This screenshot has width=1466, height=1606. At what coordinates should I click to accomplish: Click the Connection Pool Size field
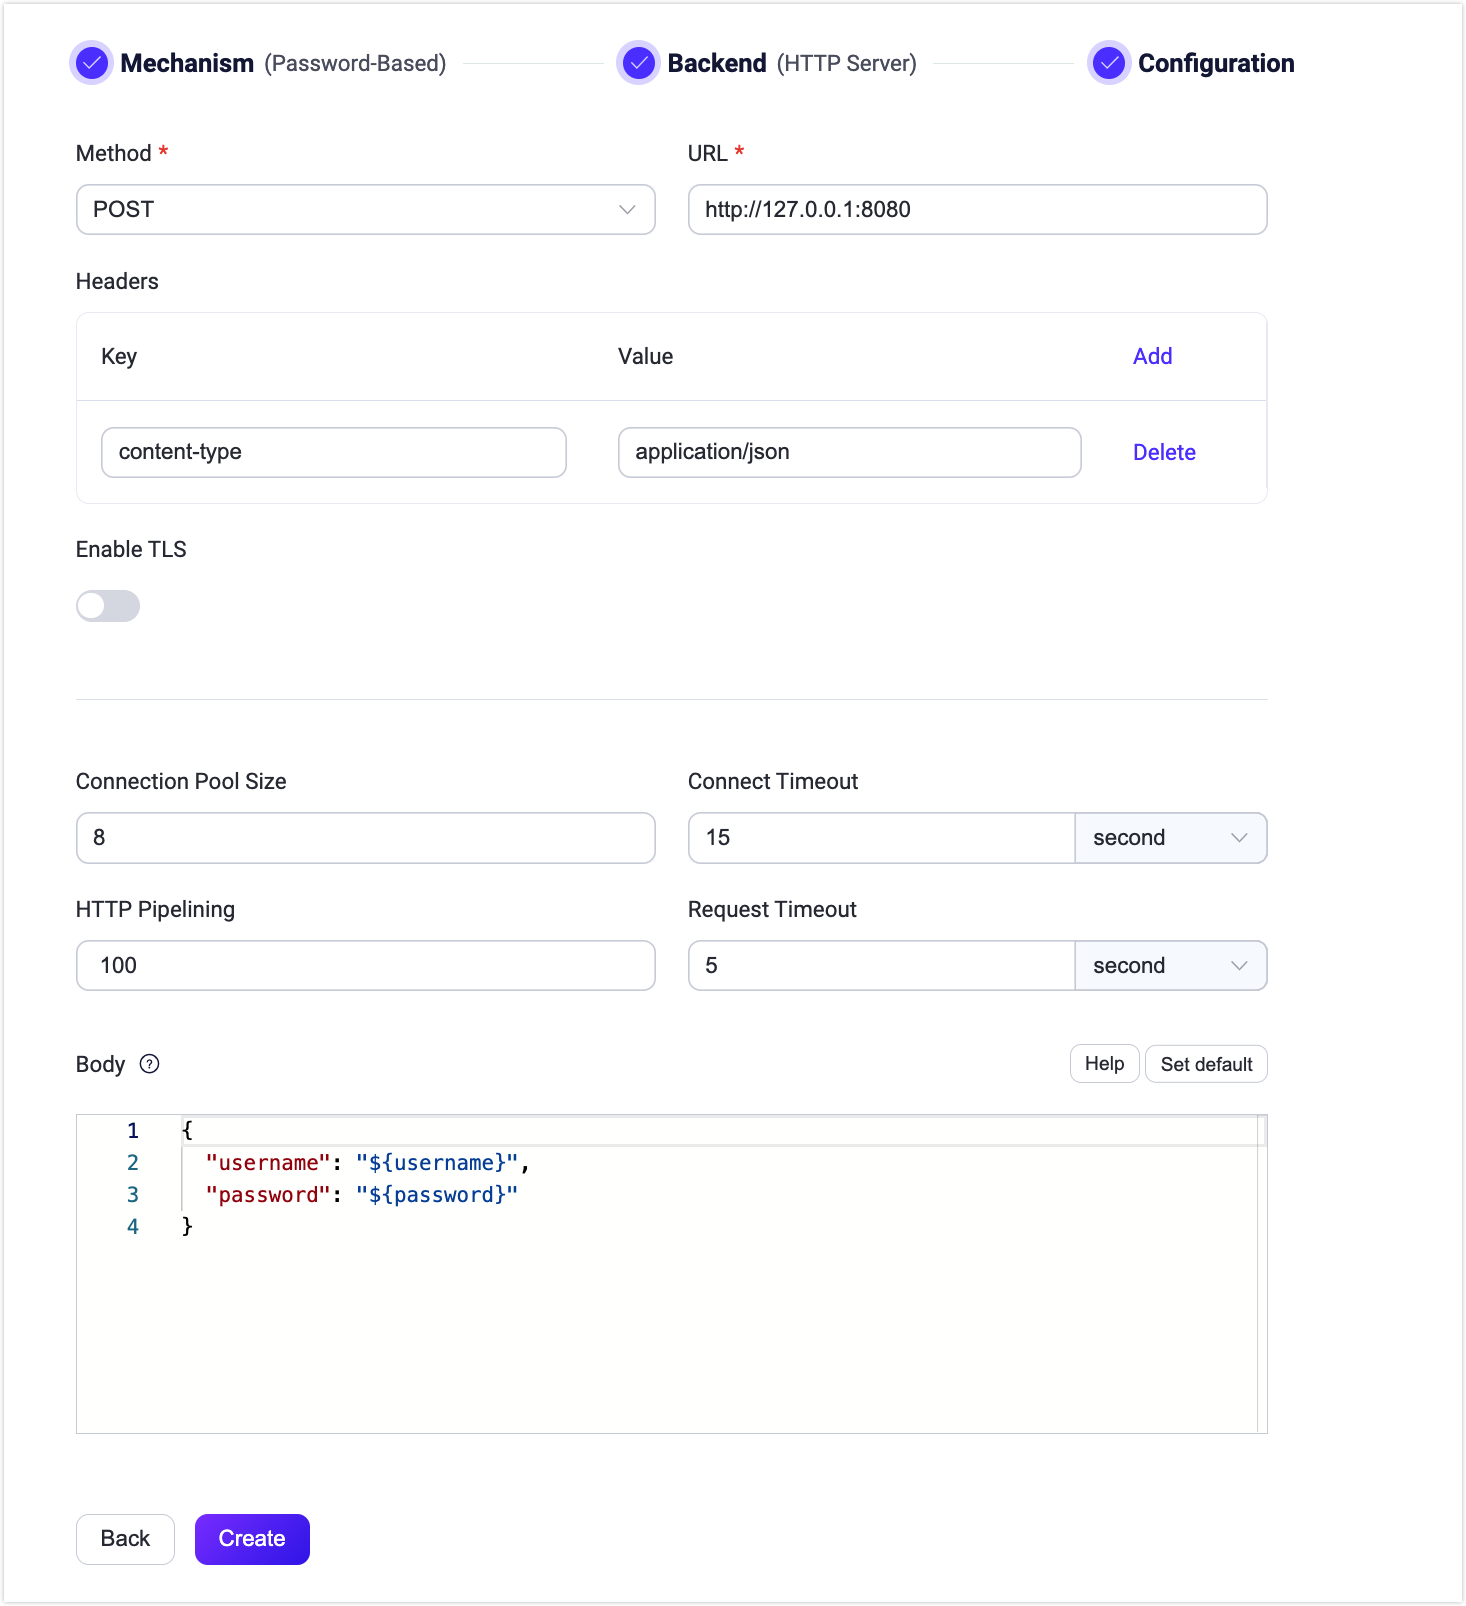click(x=365, y=838)
